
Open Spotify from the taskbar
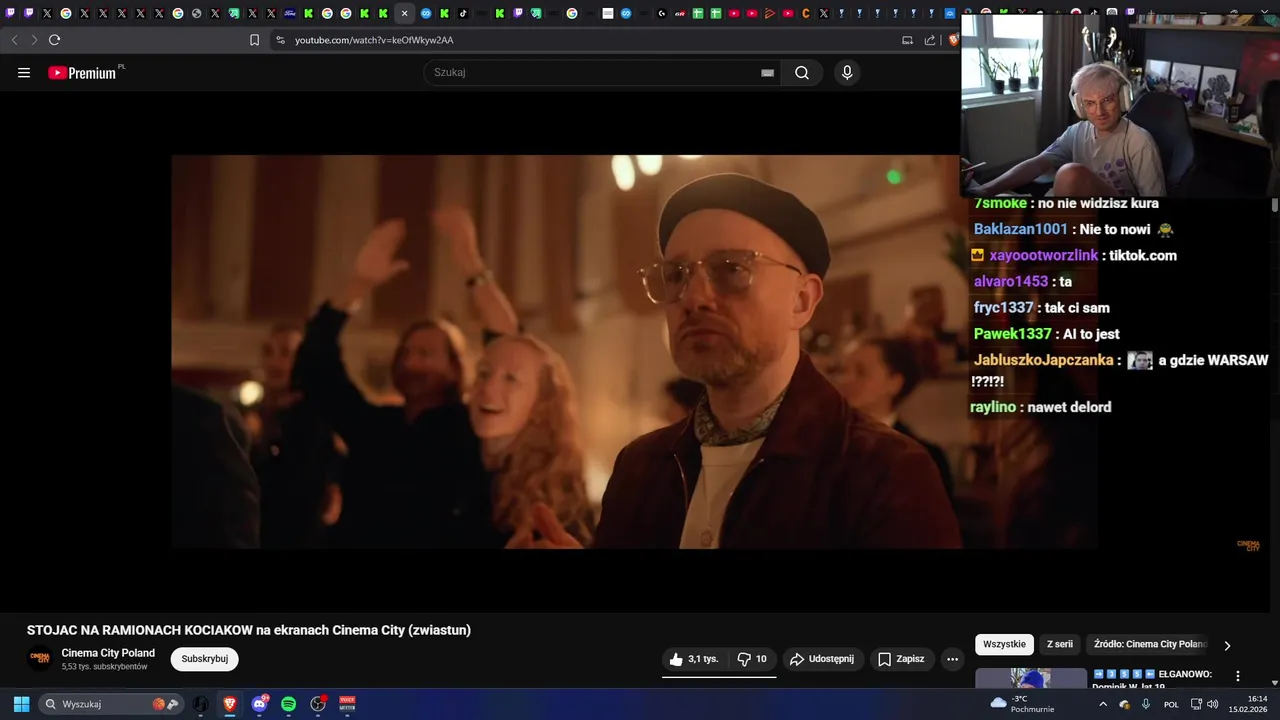289,704
